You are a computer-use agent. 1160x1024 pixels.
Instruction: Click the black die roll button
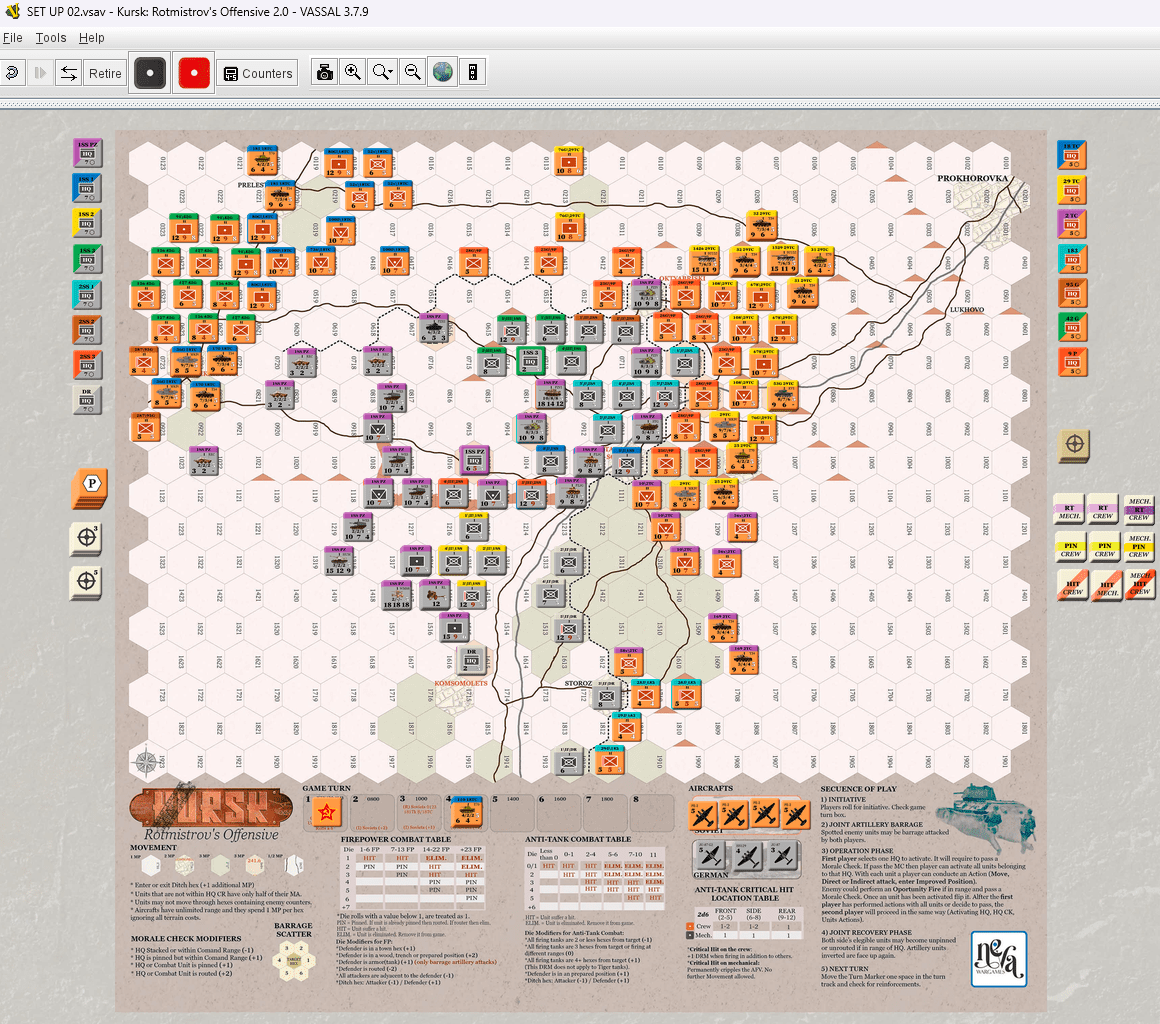(150, 73)
